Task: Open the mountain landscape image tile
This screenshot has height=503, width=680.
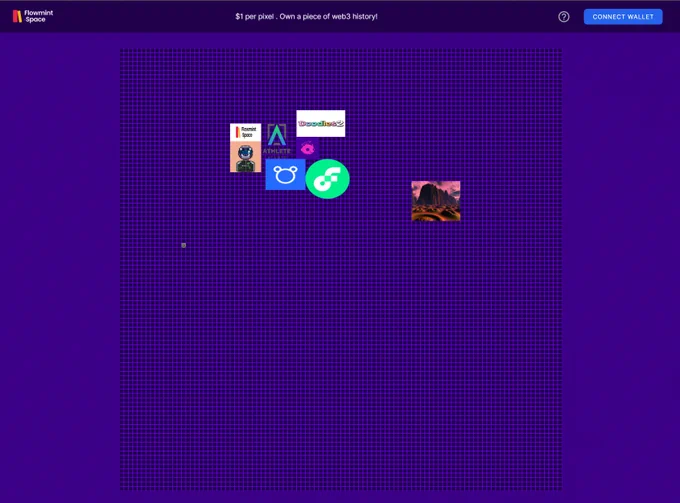Action: [x=436, y=201]
